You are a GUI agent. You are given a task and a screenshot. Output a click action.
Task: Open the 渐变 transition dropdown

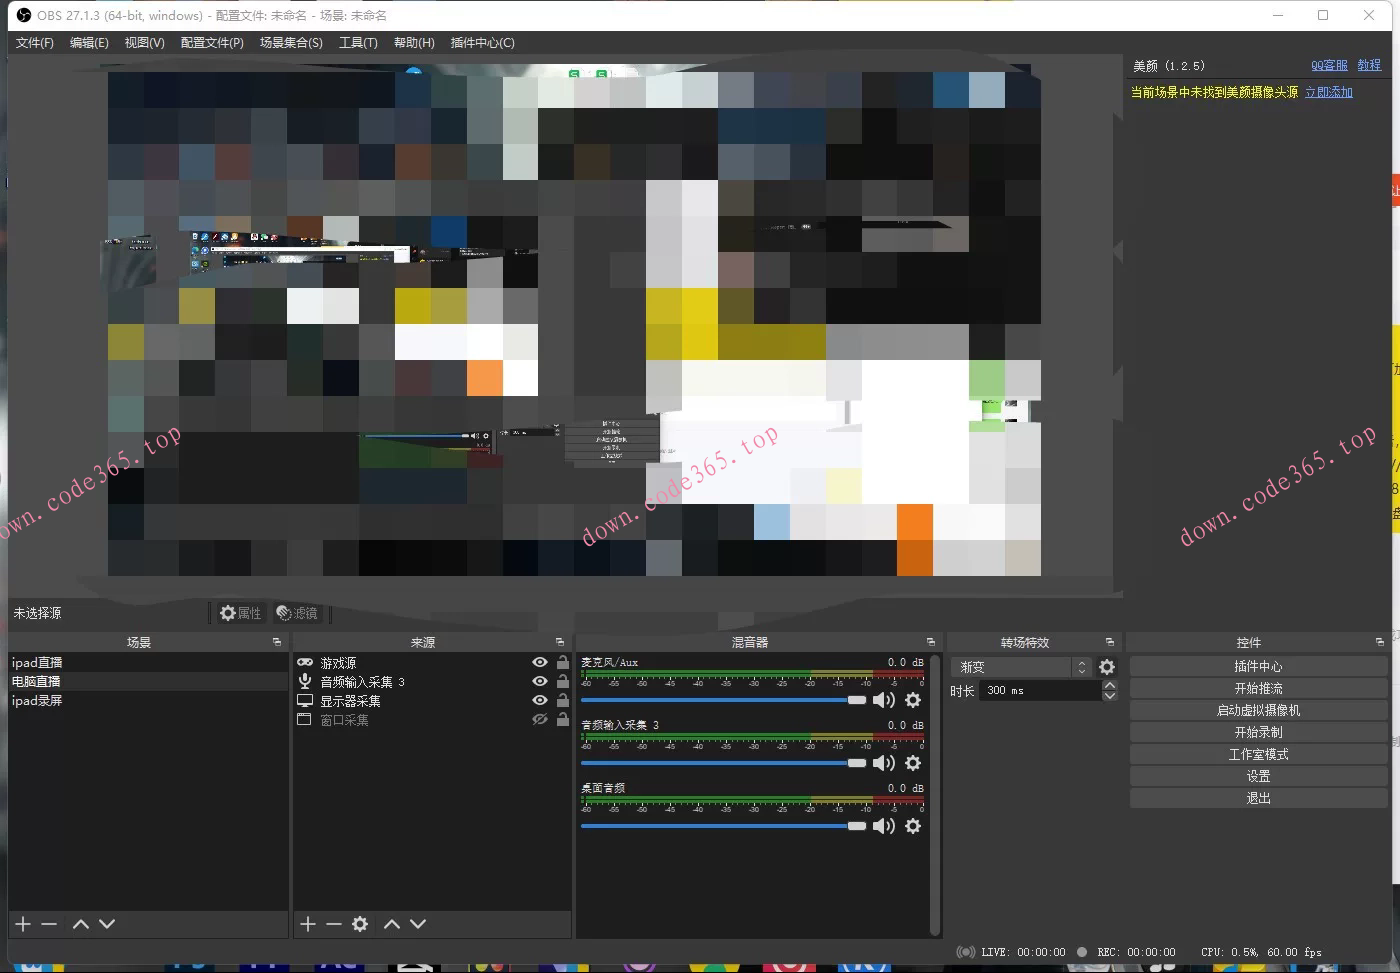(1022, 667)
